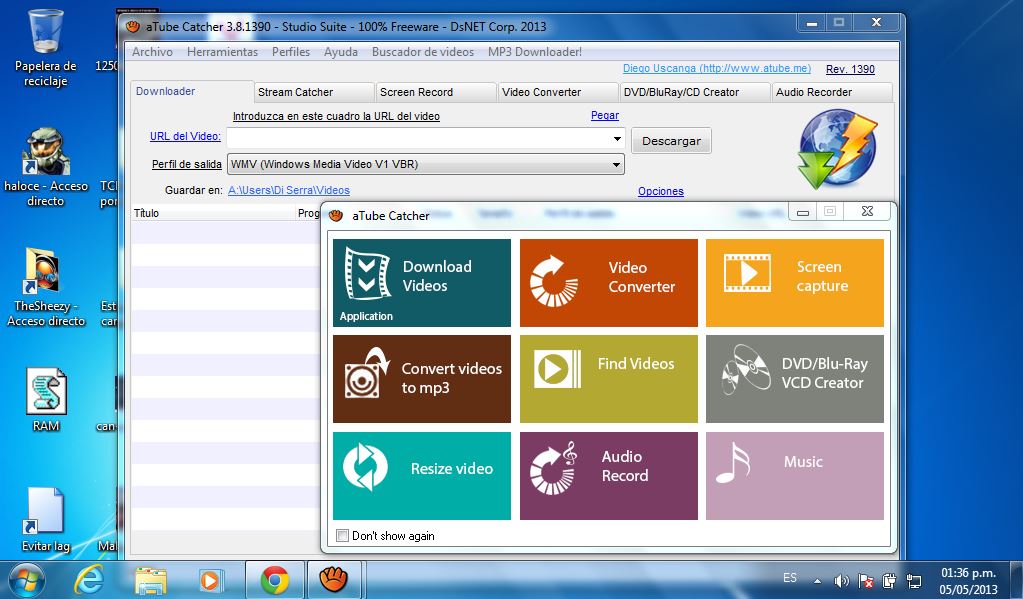Click the aTube Catcher taskbar button
This screenshot has height=599, width=1023.
pyautogui.click(x=333, y=580)
